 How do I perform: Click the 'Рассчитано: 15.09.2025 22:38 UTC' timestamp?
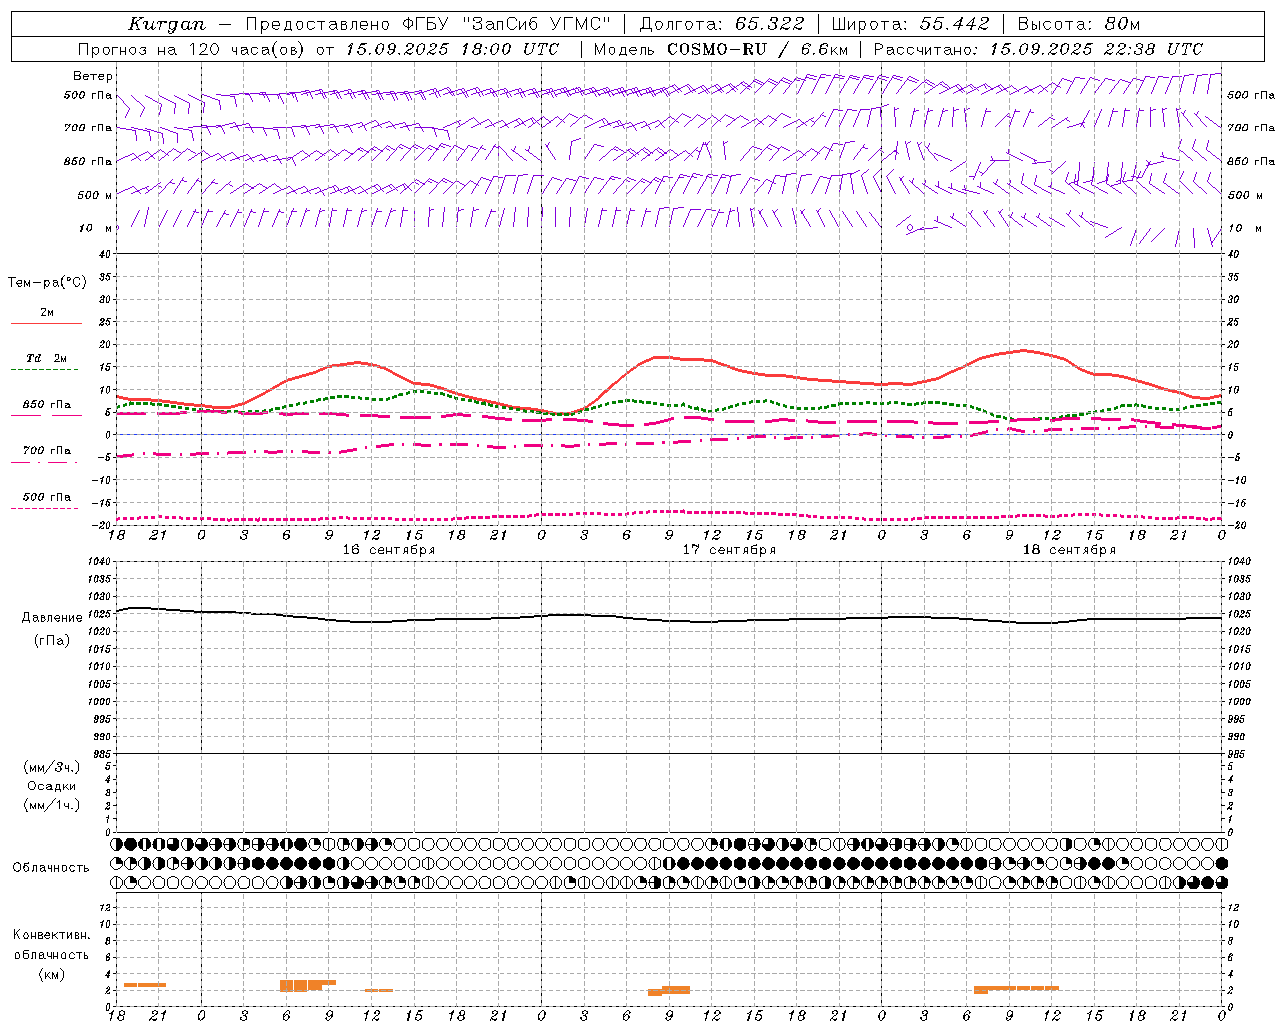[1038, 49]
